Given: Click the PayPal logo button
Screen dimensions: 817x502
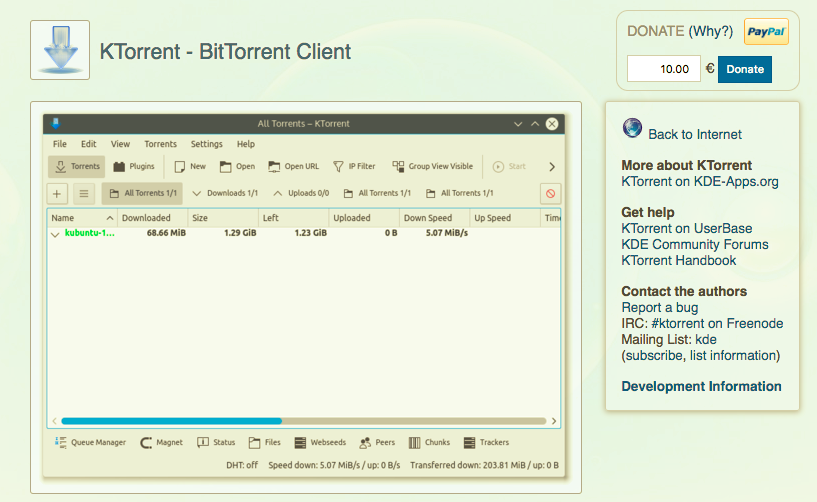Looking at the screenshot, I should click(766, 31).
